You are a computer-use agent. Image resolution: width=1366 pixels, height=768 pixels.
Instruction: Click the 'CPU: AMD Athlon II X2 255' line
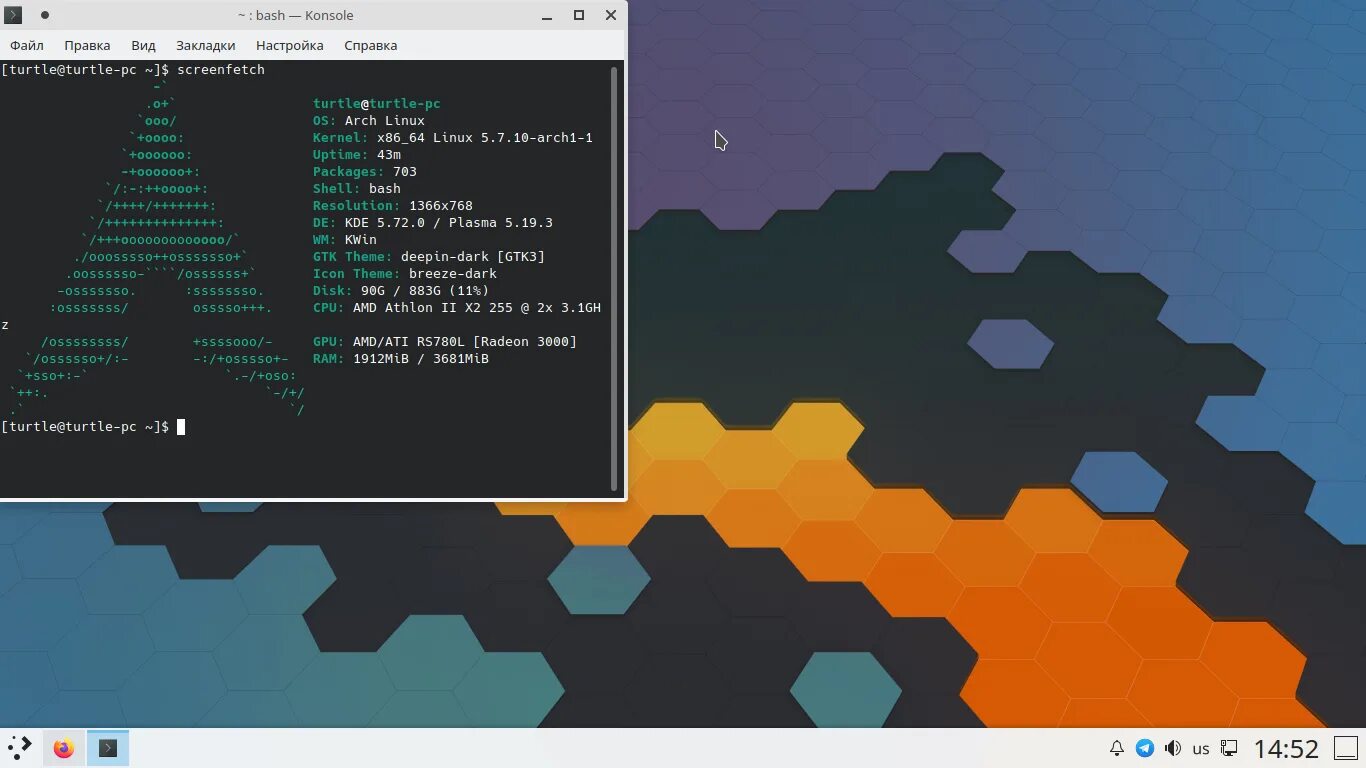457,308
